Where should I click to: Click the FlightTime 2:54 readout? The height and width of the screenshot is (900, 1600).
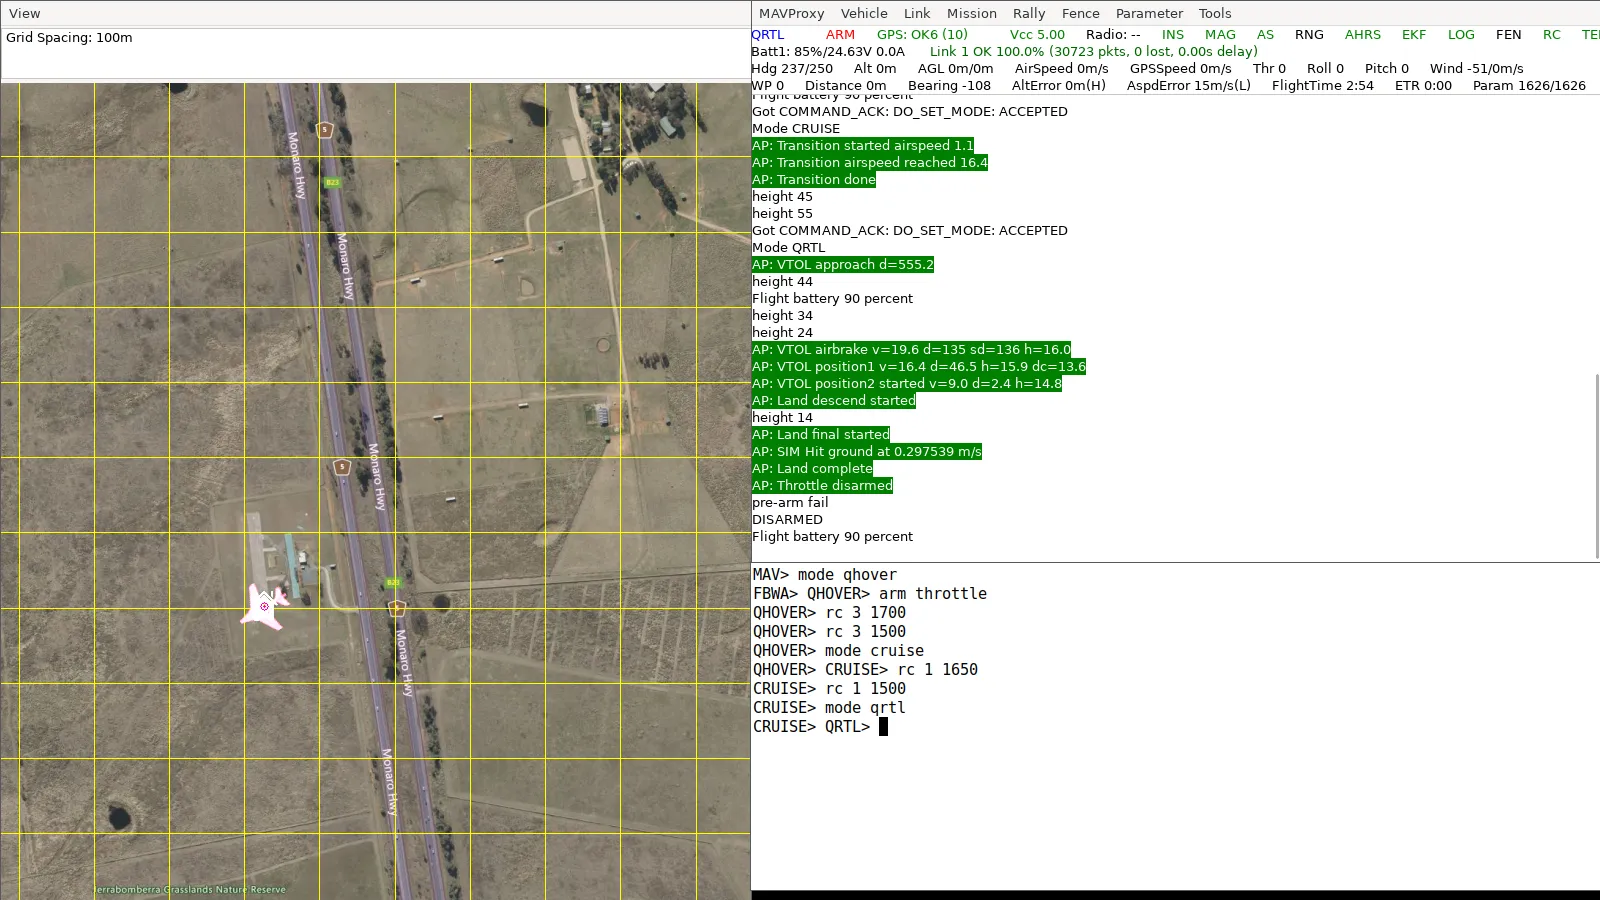[1323, 85]
